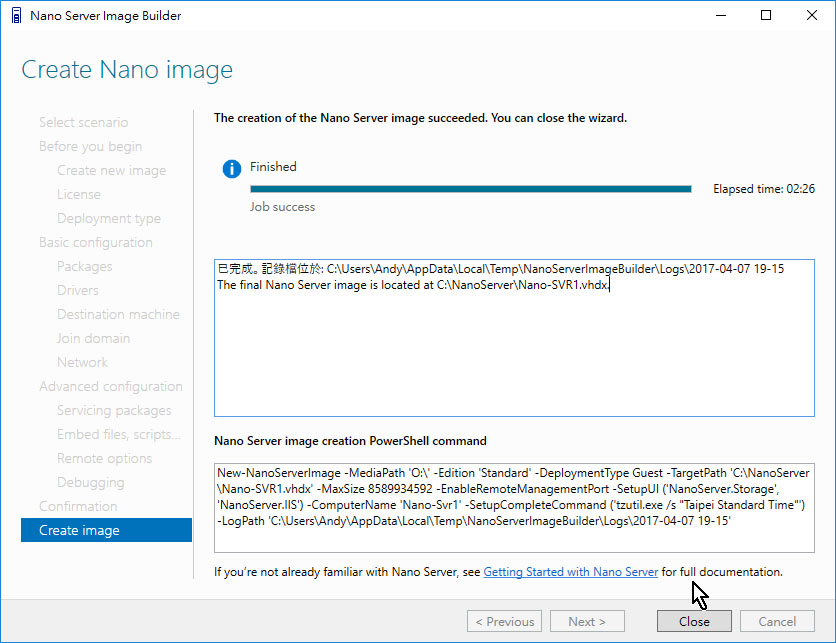836x643 pixels.
Task: Click the Create Nano image heading
Action: click(x=127, y=70)
